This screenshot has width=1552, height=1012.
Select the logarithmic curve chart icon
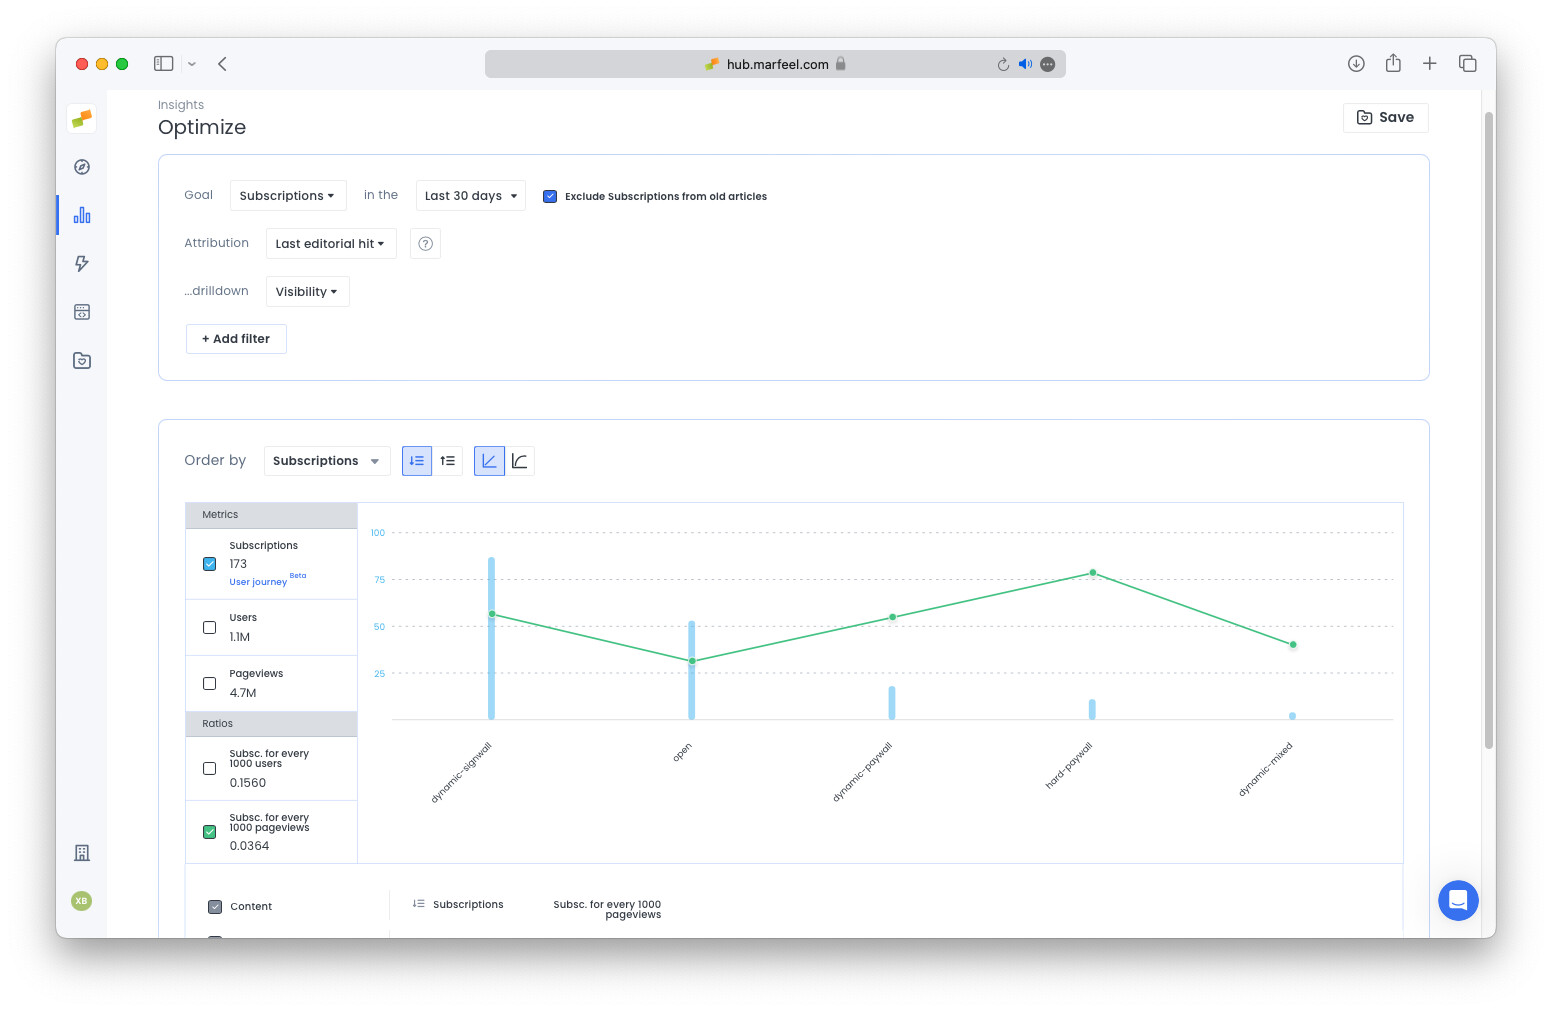tap(519, 460)
